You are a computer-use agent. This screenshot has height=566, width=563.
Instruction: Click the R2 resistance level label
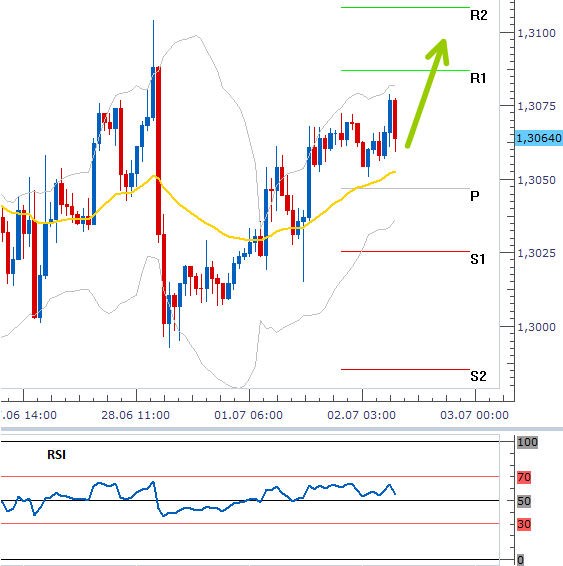(479, 15)
